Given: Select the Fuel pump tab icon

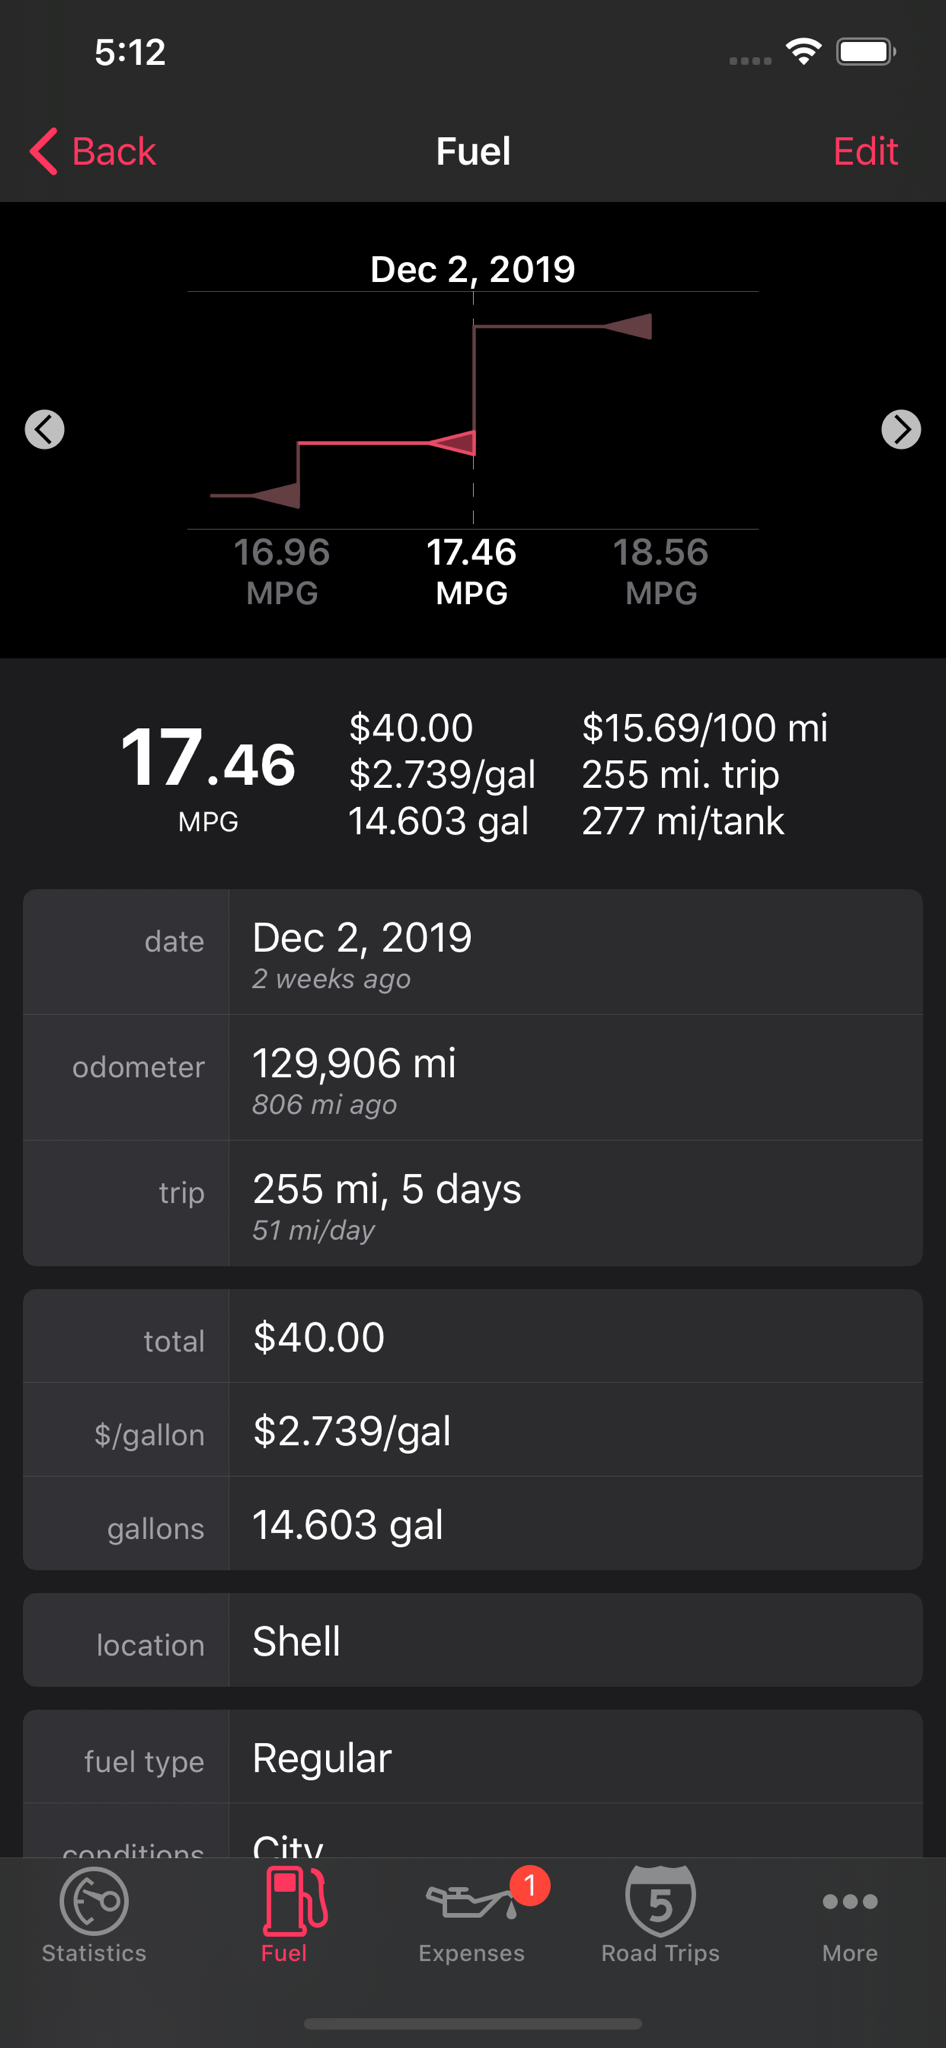Looking at the screenshot, I should click(x=294, y=1899).
